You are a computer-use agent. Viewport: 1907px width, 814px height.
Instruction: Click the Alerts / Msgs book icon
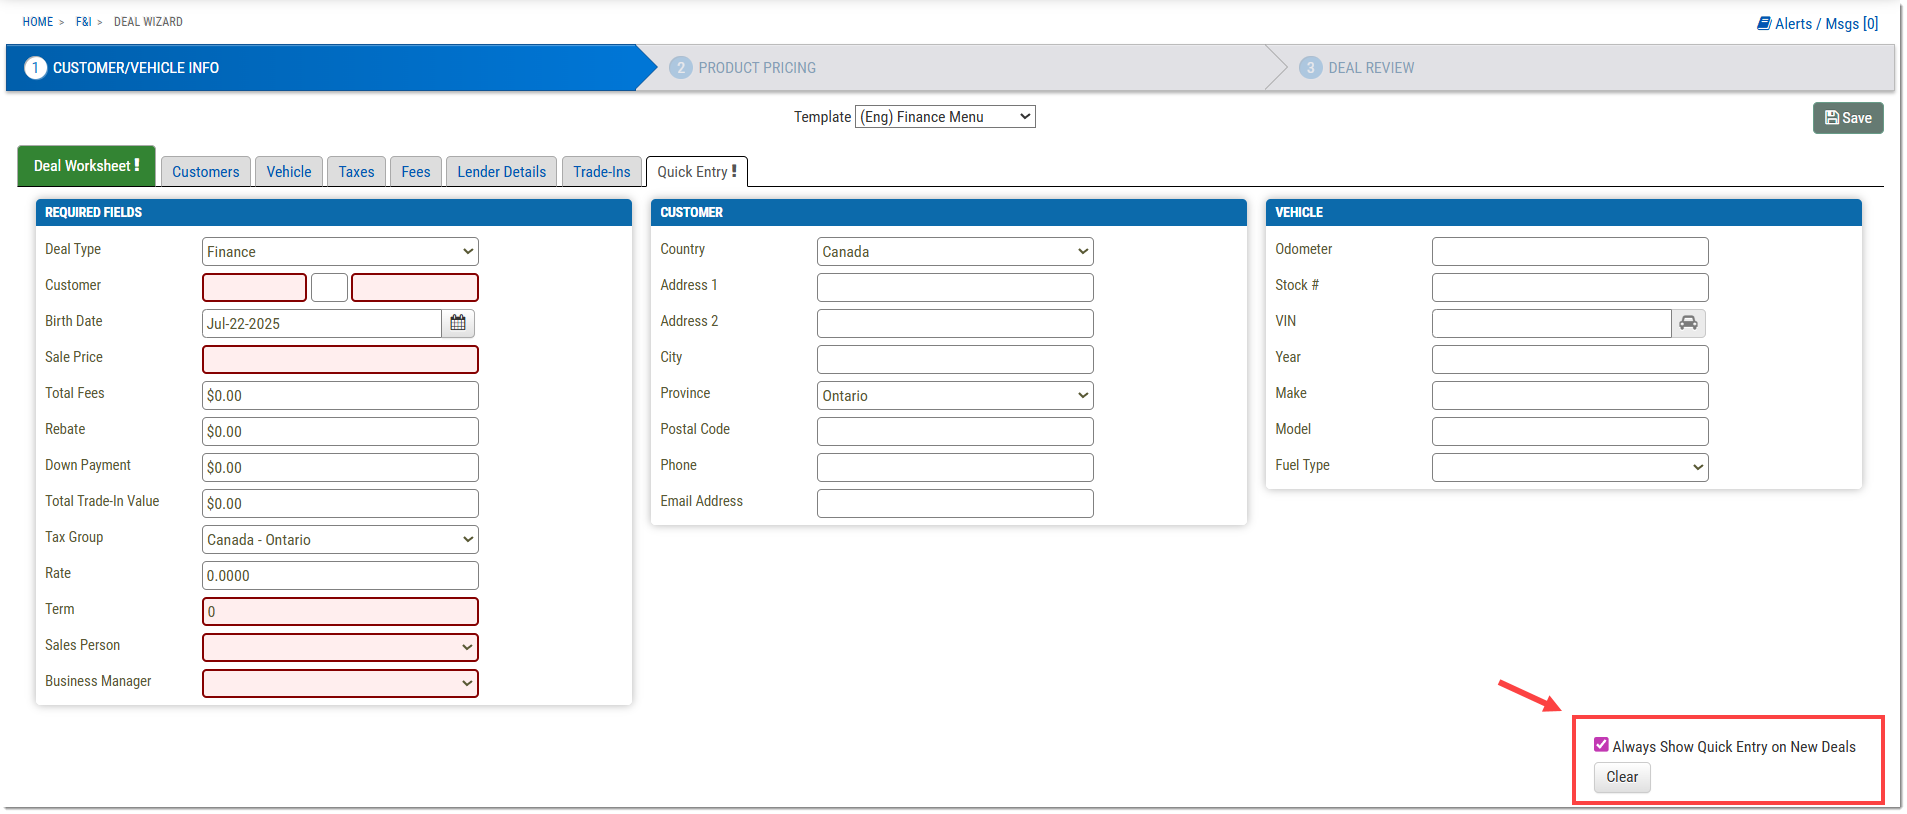click(x=1764, y=23)
